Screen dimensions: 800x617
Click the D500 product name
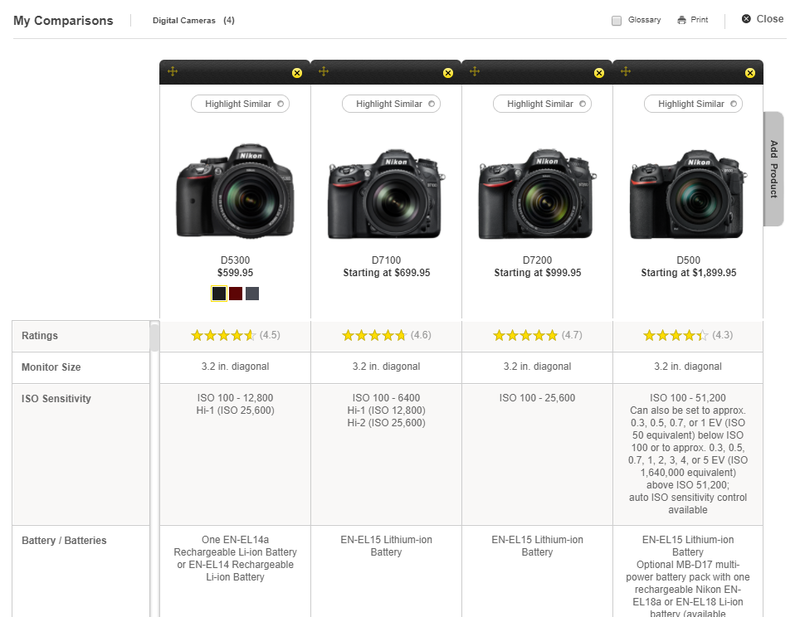[x=688, y=260]
